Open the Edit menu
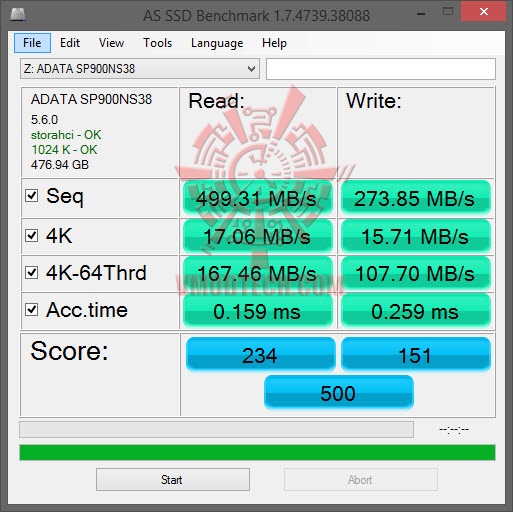Screen dimensions: 513x512 (70, 43)
